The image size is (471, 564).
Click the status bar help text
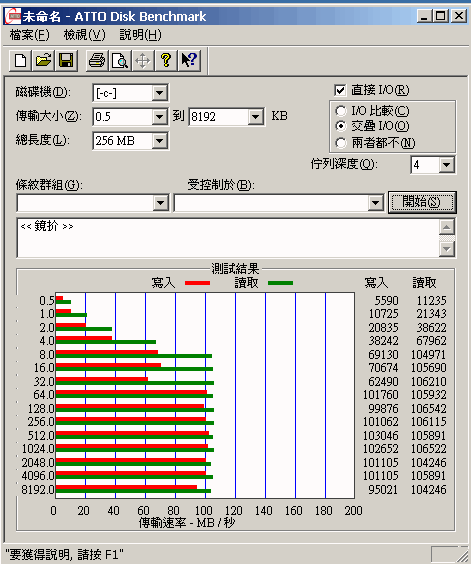(x=64, y=554)
